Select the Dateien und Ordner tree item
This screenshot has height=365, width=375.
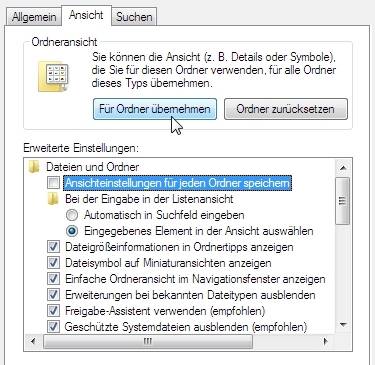click(92, 167)
